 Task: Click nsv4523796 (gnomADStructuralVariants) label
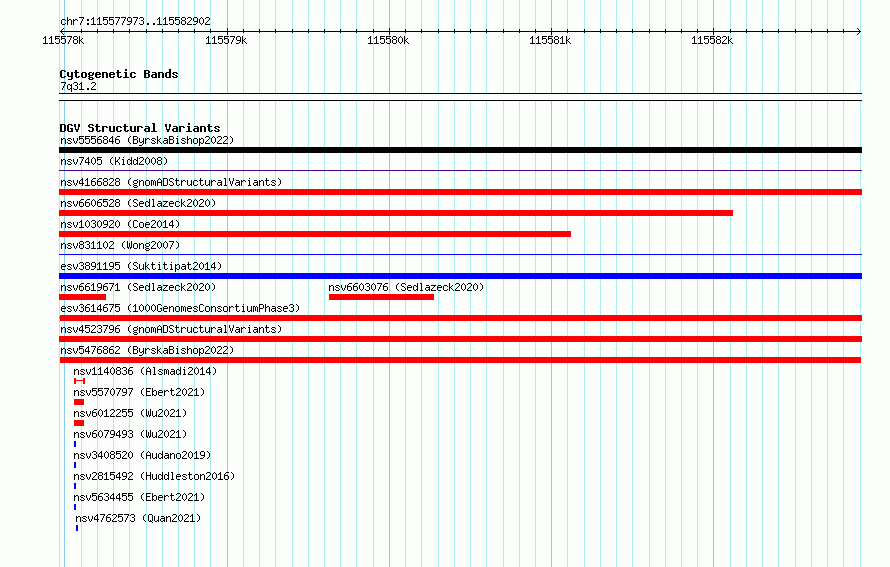pyautogui.click(x=171, y=329)
